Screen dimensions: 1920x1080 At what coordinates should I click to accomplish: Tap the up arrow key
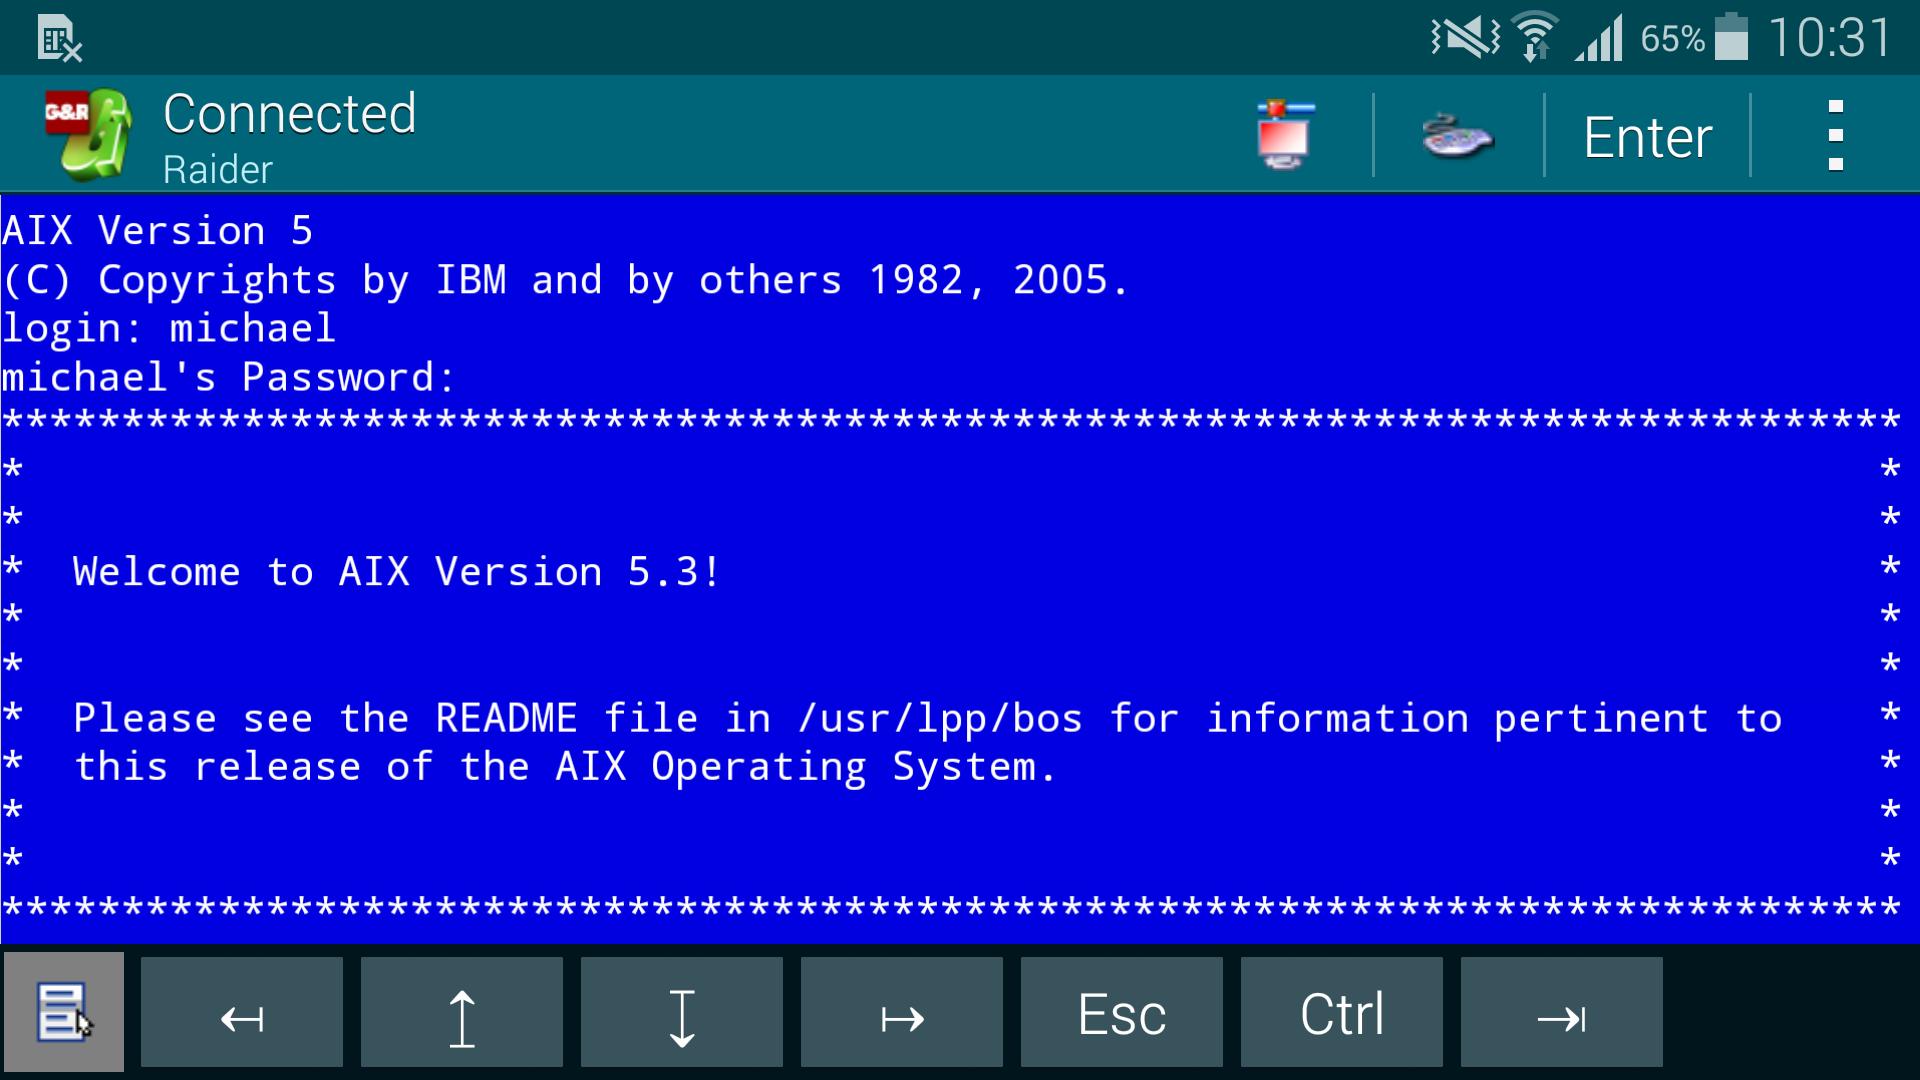click(462, 1012)
